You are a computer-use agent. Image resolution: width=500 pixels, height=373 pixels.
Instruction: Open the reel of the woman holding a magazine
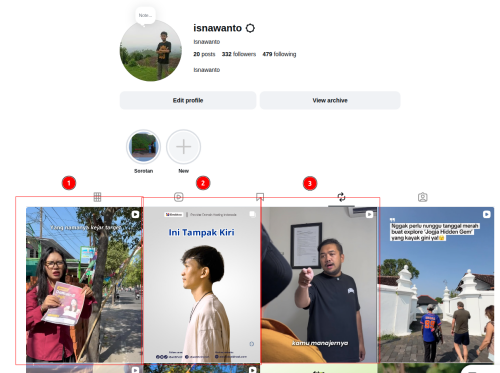[x=85, y=285]
